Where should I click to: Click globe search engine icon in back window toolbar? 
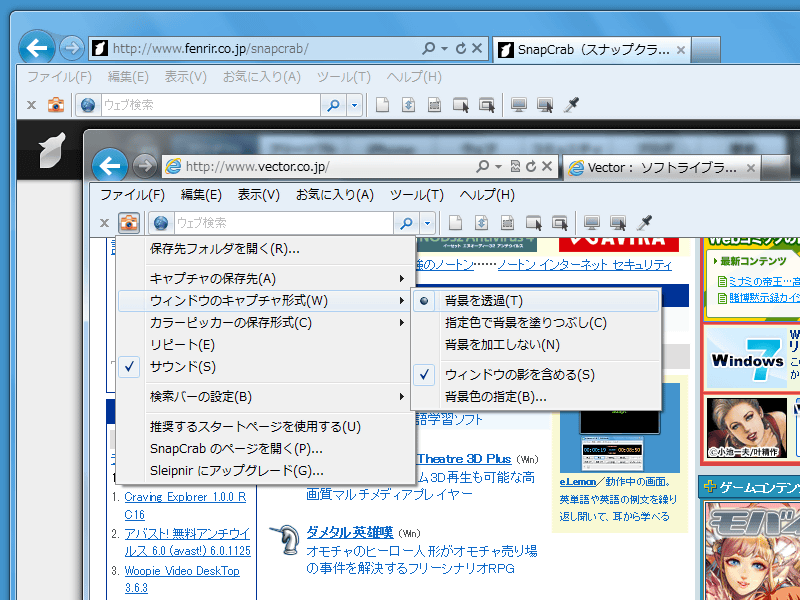(x=88, y=105)
